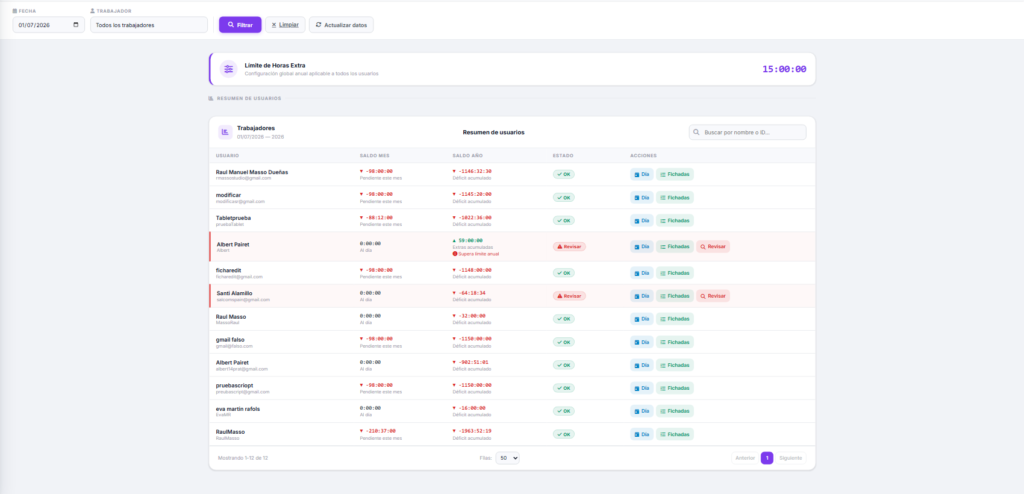Select yearly balance -1146:32:30
The width and height of the screenshot is (1024, 494).
tap(472, 171)
